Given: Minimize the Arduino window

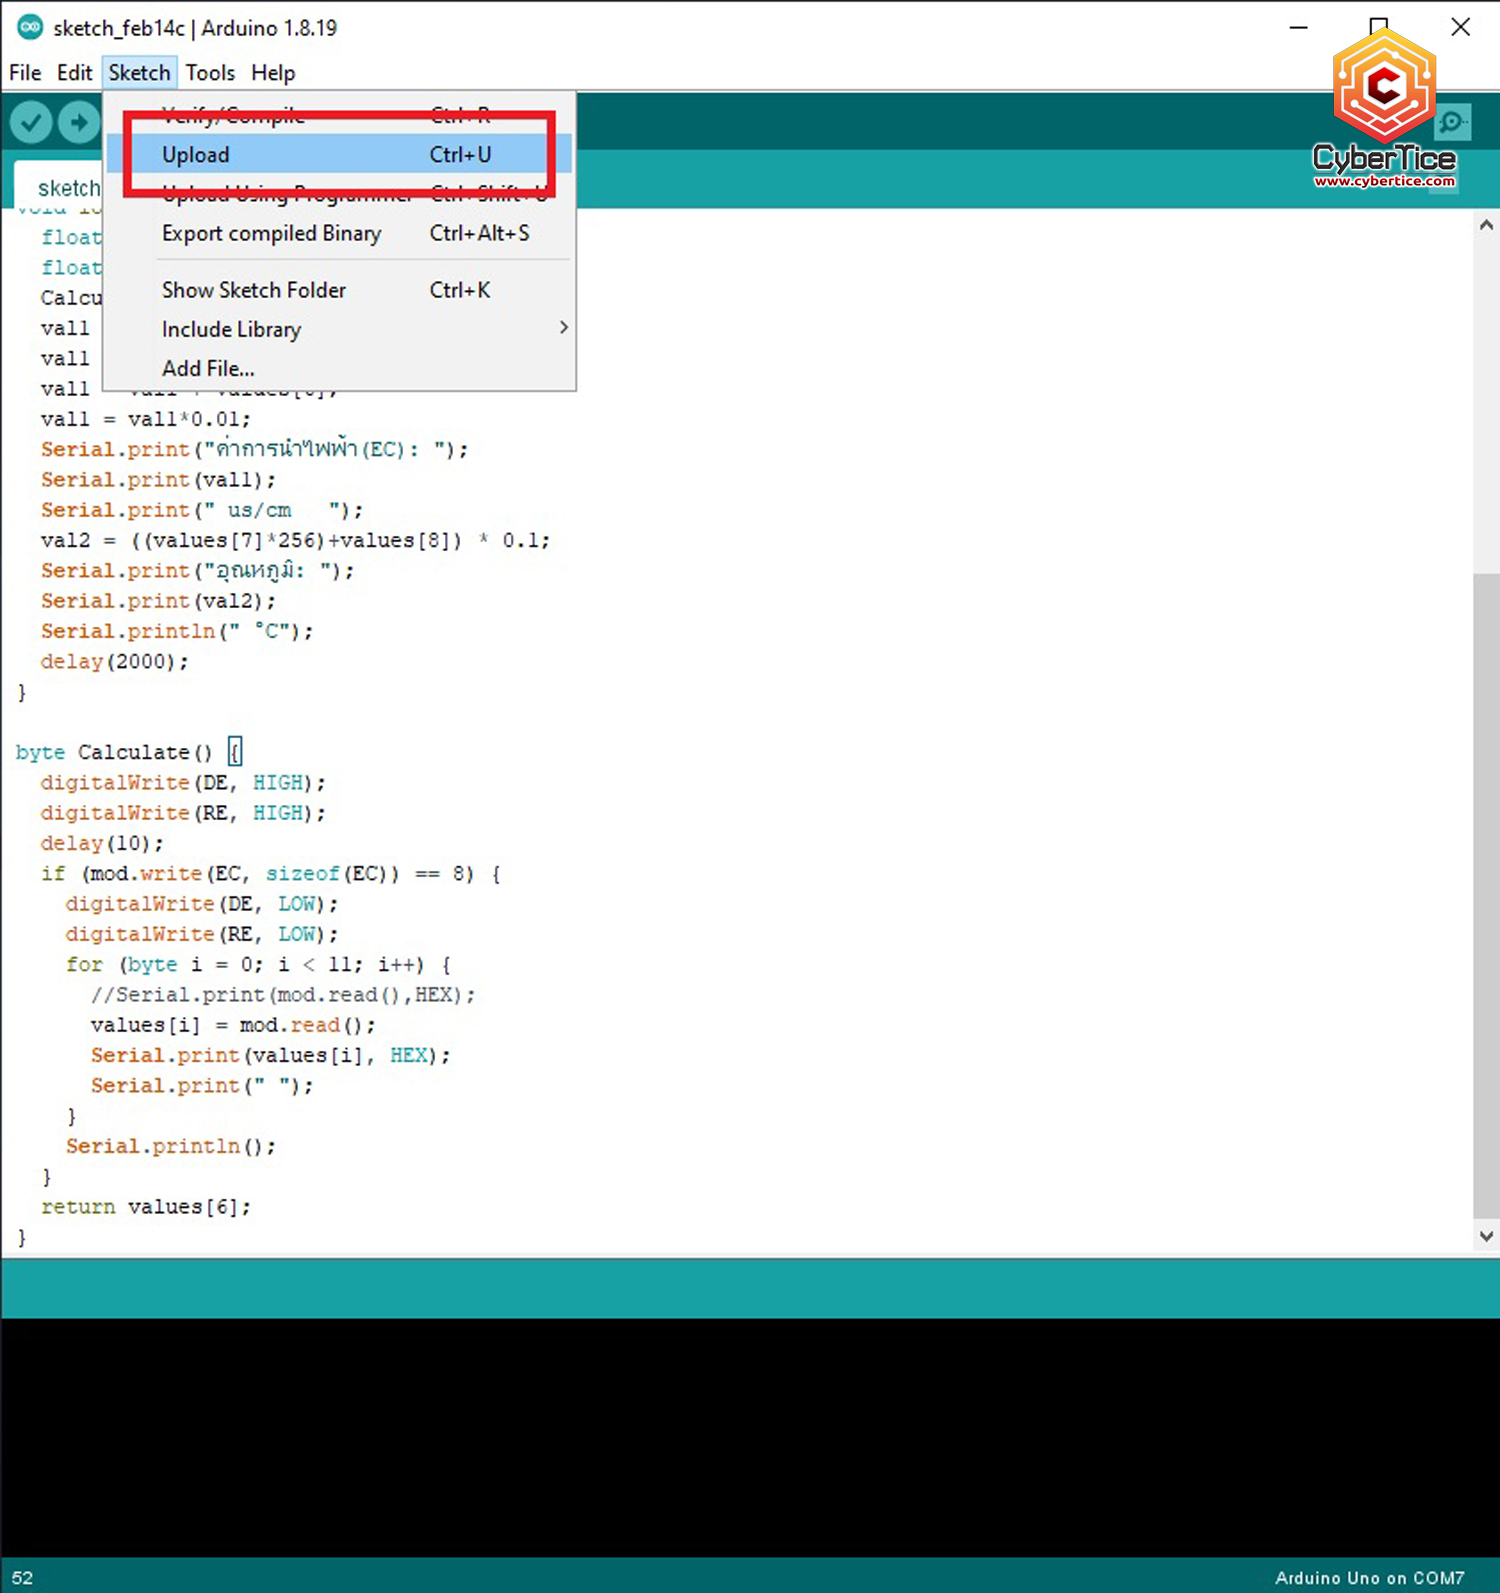Looking at the screenshot, I should [1299, 27].
